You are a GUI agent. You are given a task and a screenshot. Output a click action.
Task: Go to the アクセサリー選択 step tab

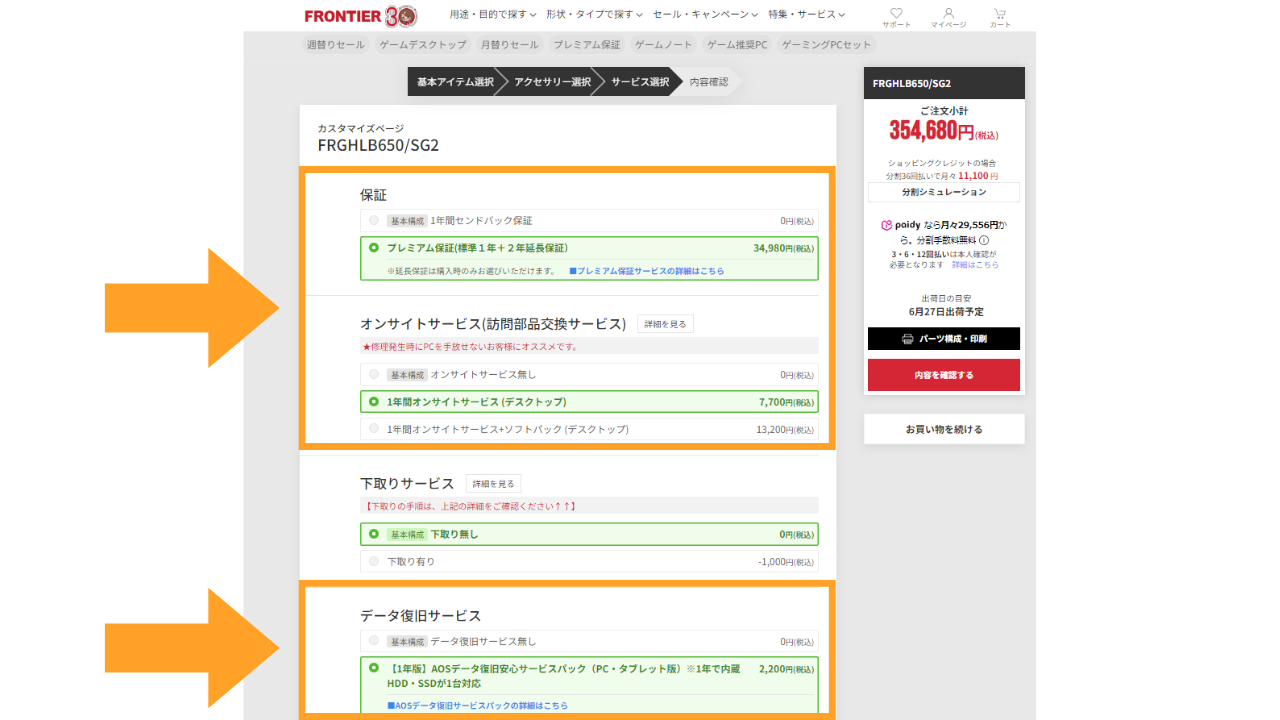[552, 82]
